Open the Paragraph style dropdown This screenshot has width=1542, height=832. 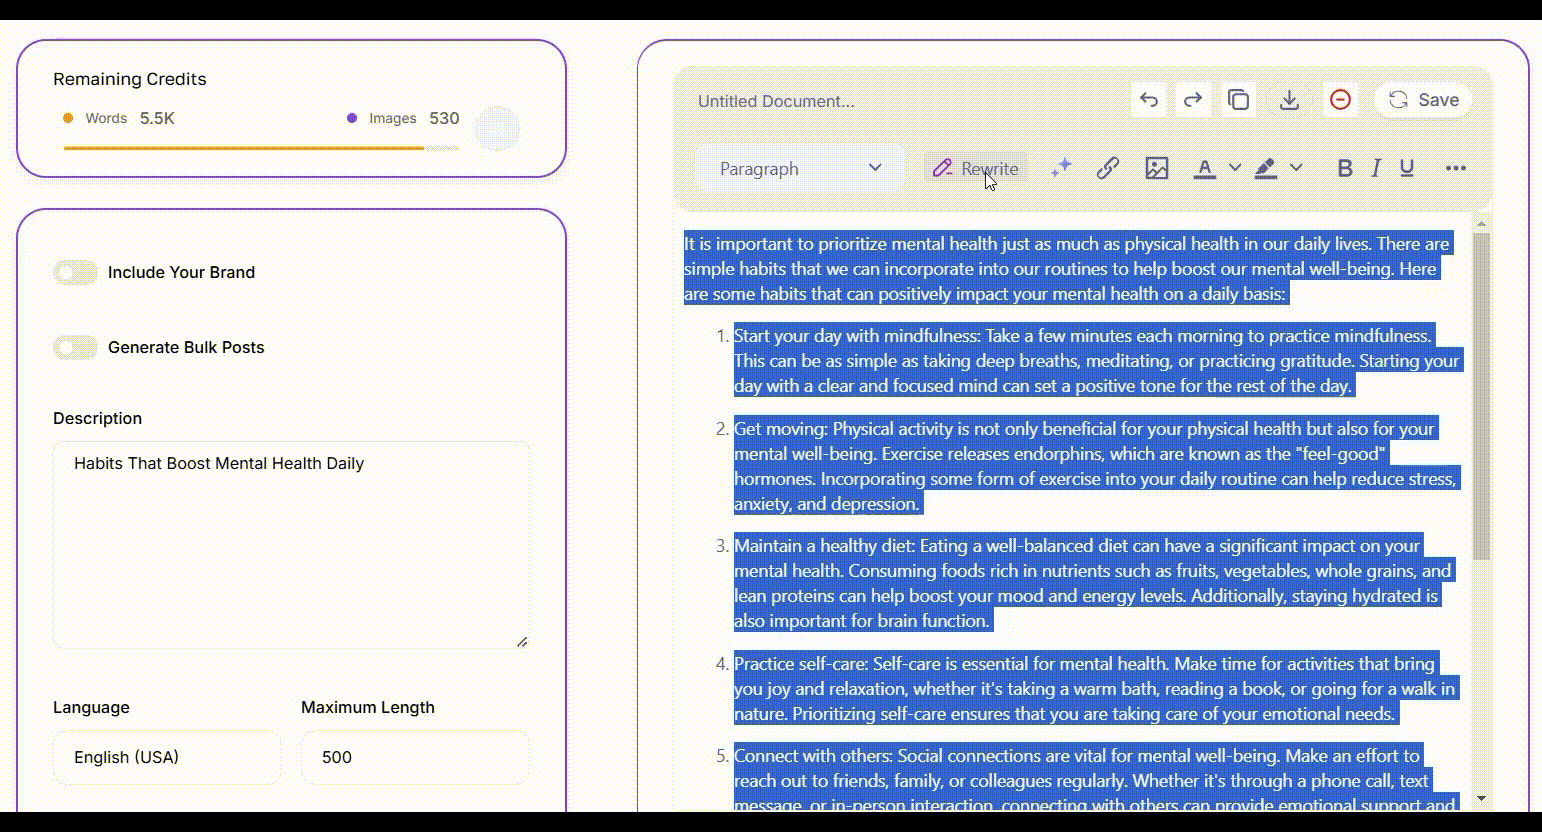click(x=800, y=168)
